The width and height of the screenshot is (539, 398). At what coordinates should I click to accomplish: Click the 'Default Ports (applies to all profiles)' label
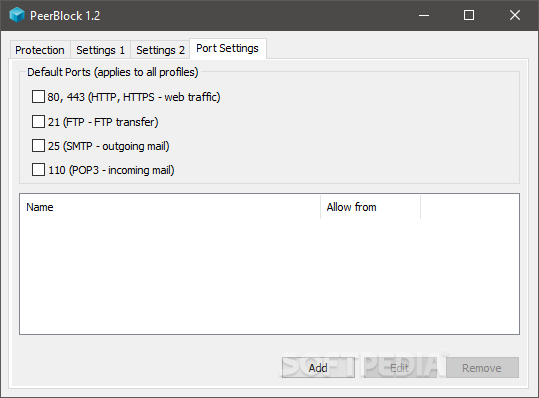[113, 72]
